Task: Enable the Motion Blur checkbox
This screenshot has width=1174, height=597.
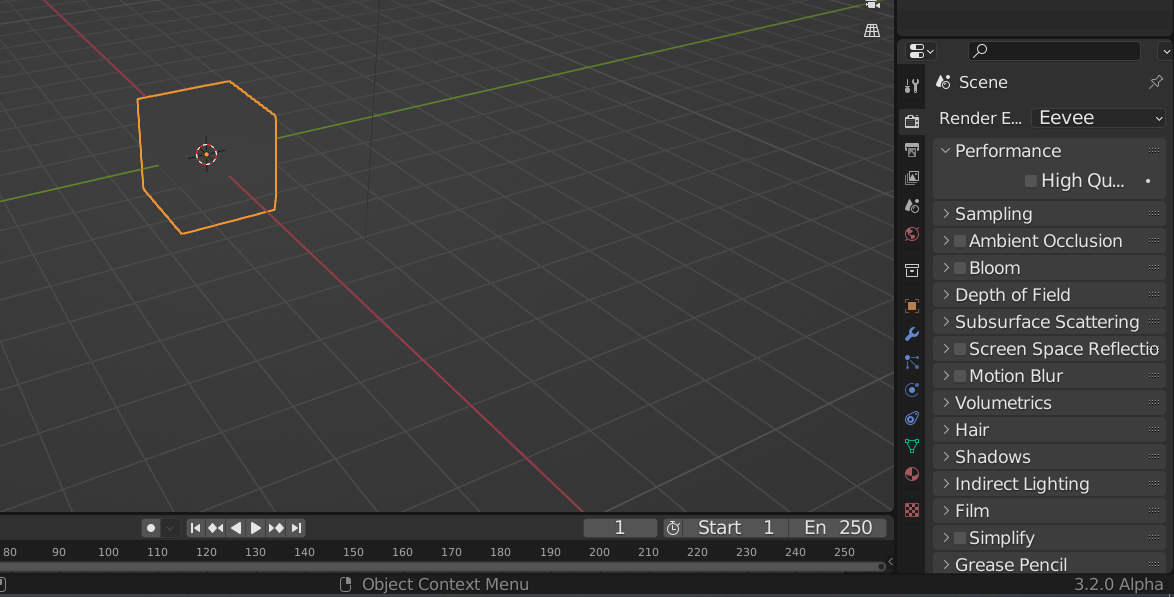Action: 960,376
